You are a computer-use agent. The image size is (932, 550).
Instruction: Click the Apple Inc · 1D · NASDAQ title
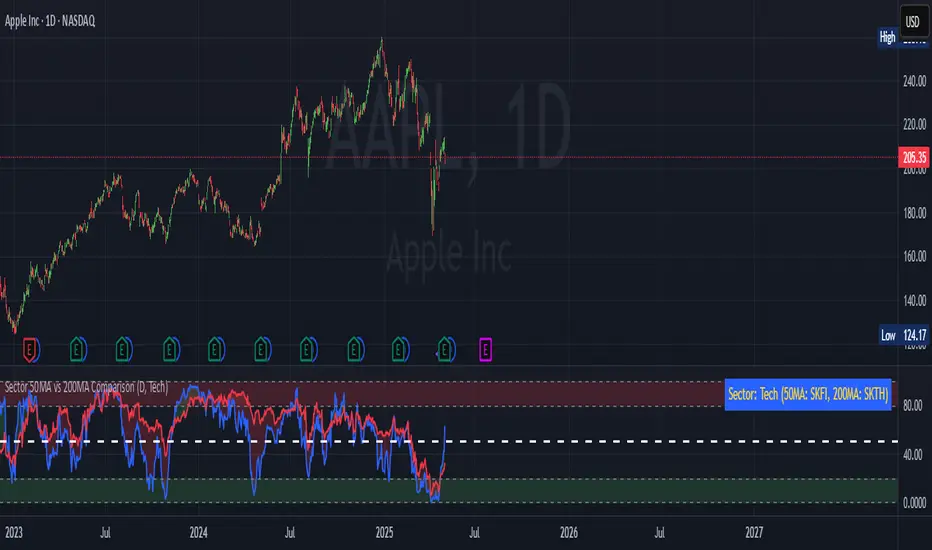50,21
